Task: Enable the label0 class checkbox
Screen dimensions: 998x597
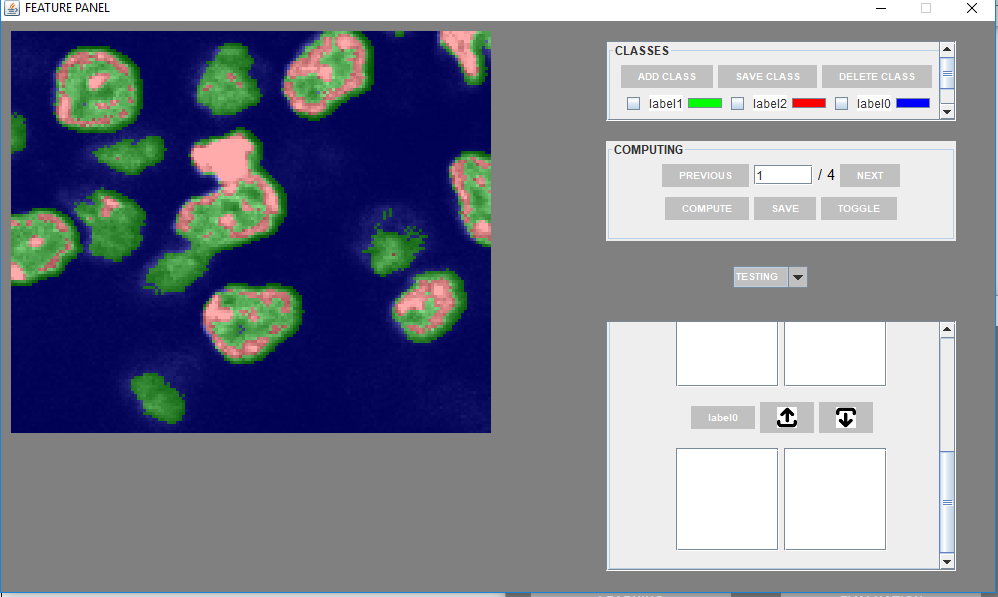Action: 841,104
